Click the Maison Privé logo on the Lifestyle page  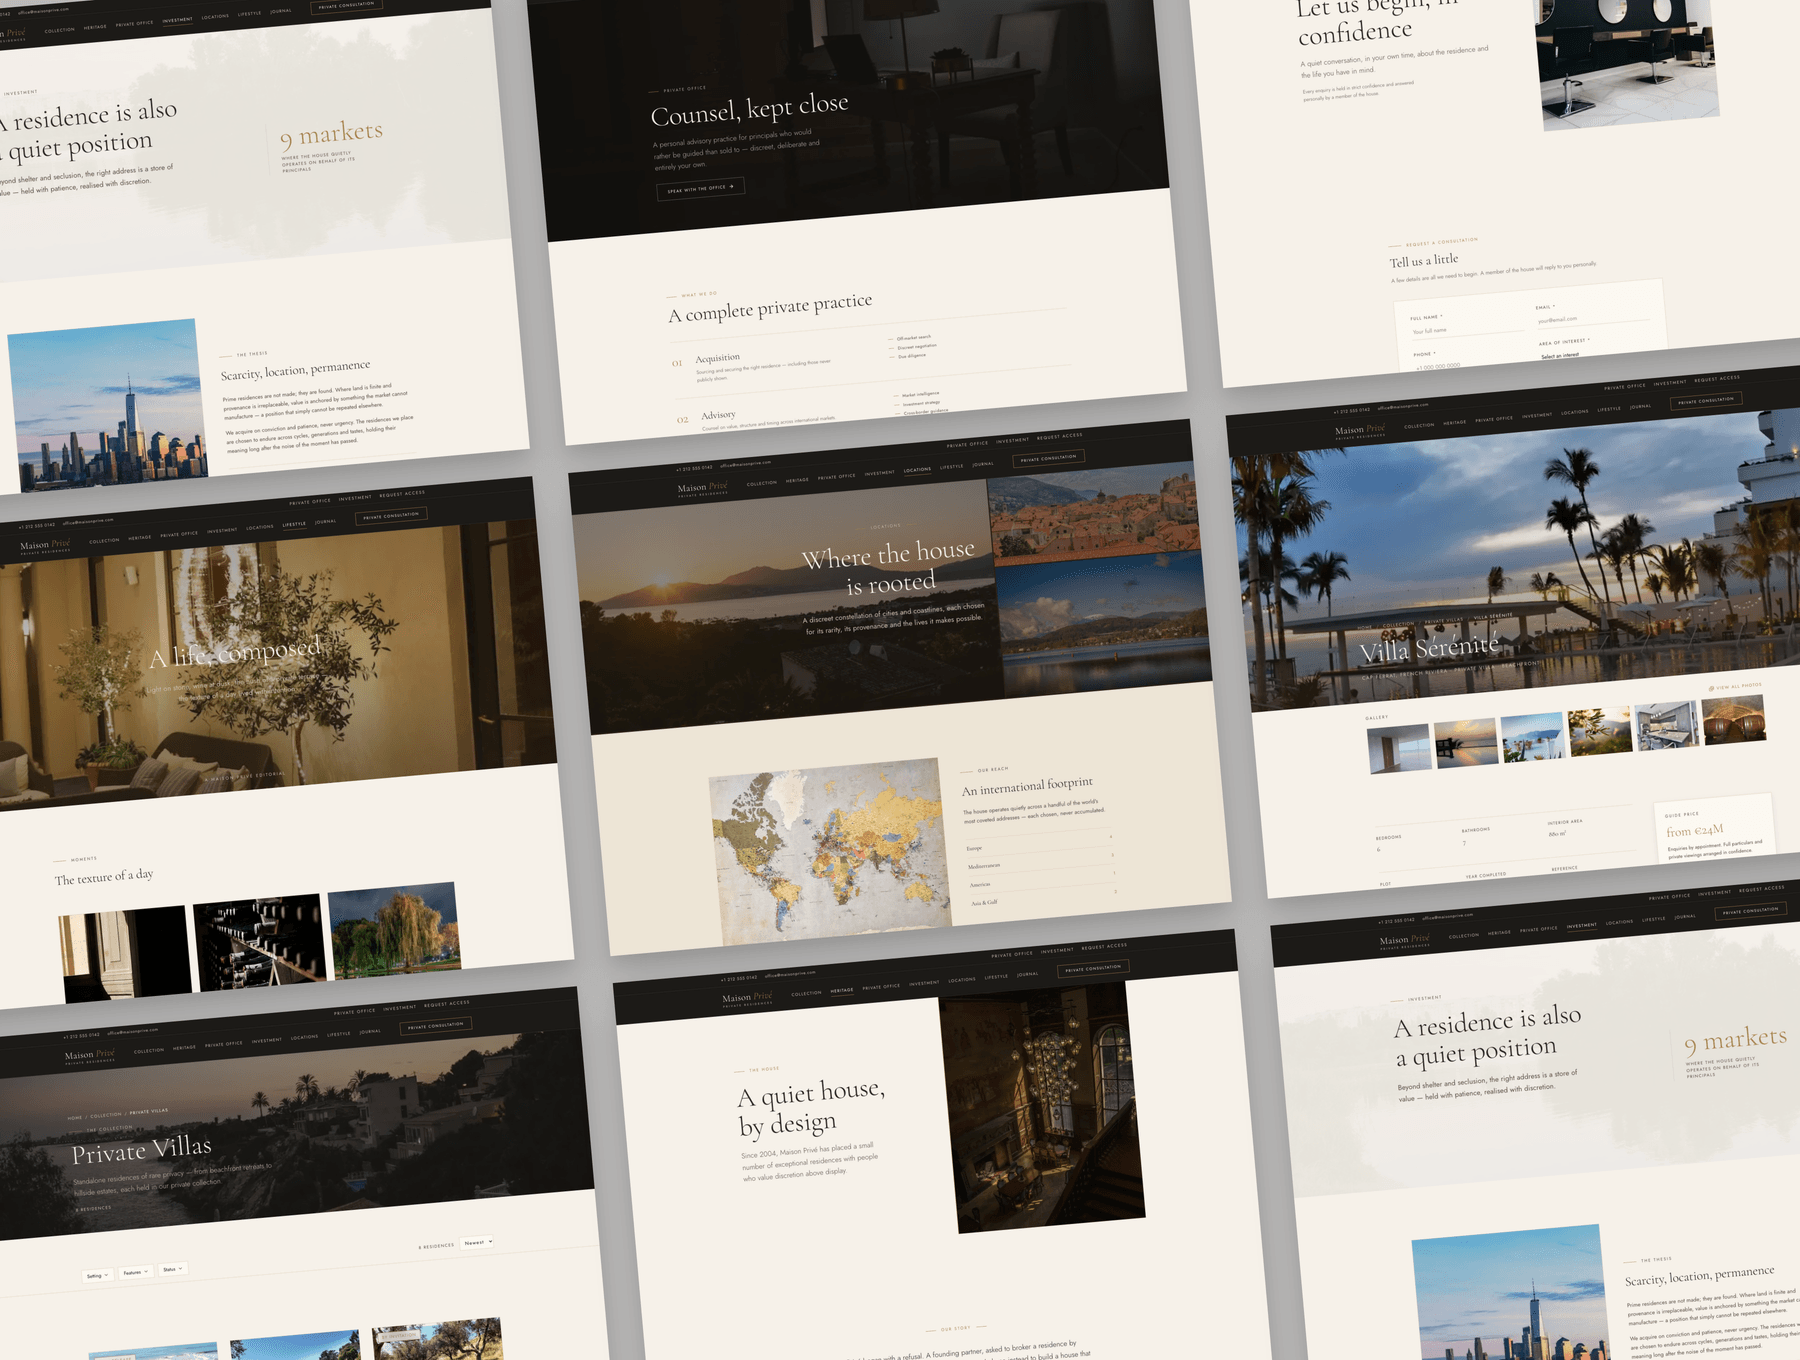(45, 545)
